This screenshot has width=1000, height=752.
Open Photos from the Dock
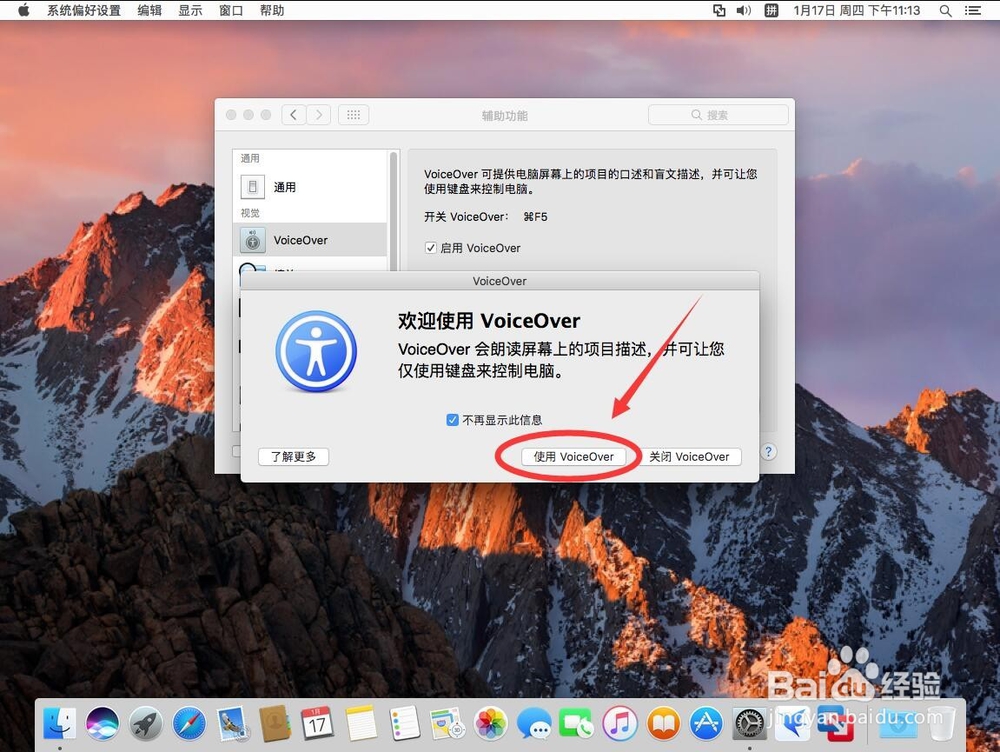pos(490,724)
